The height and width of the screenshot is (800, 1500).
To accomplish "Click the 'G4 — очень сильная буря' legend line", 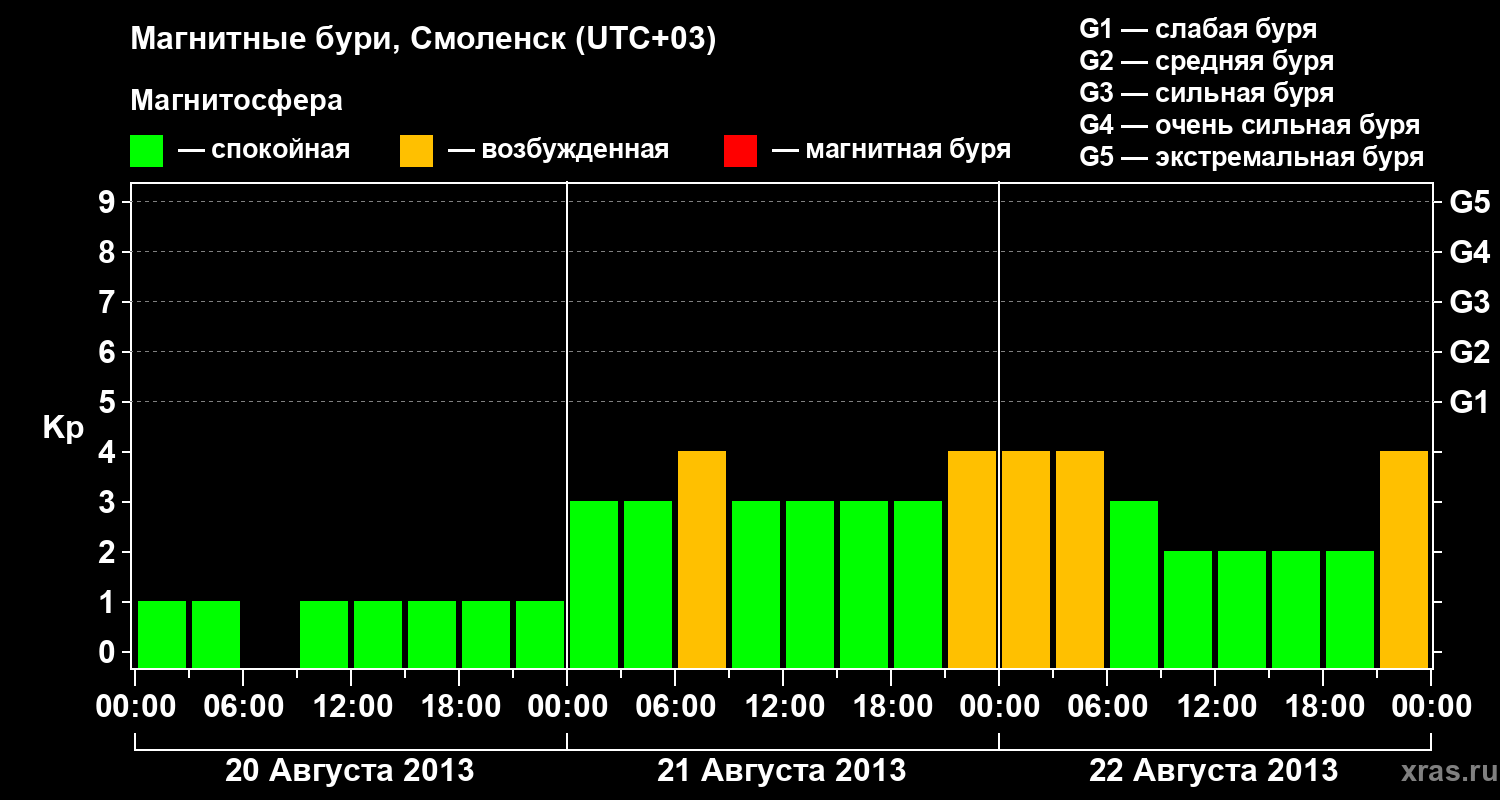I will tap(1250, 125).
